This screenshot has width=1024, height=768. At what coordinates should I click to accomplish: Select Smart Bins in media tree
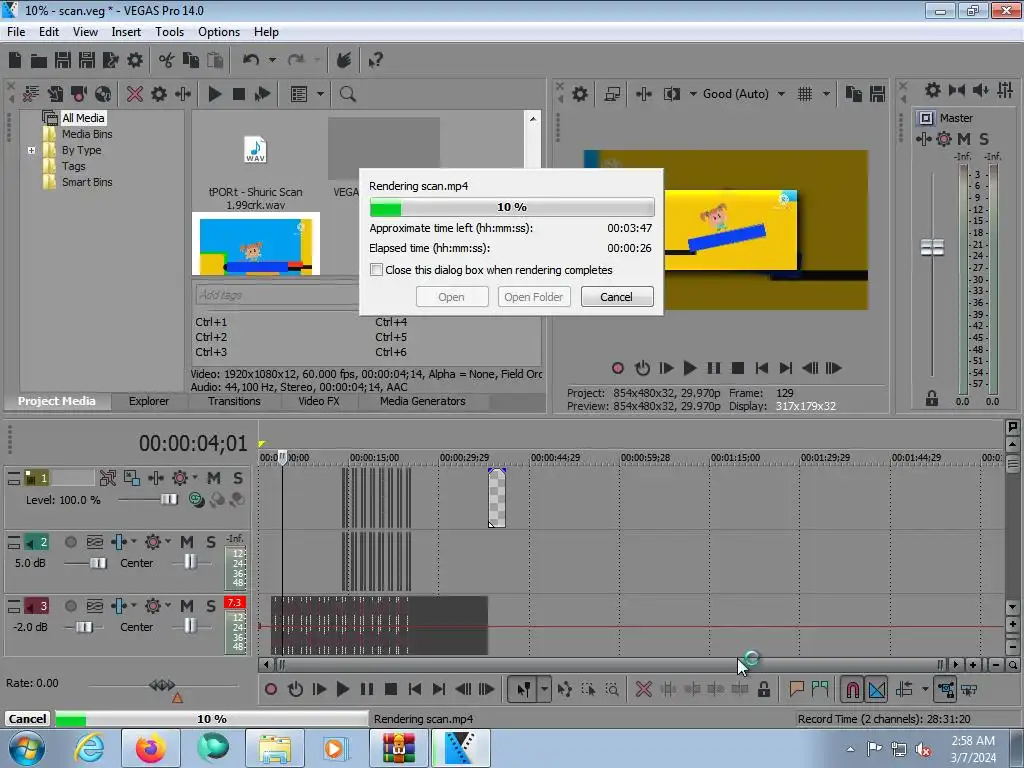click(x=87, y=182)
